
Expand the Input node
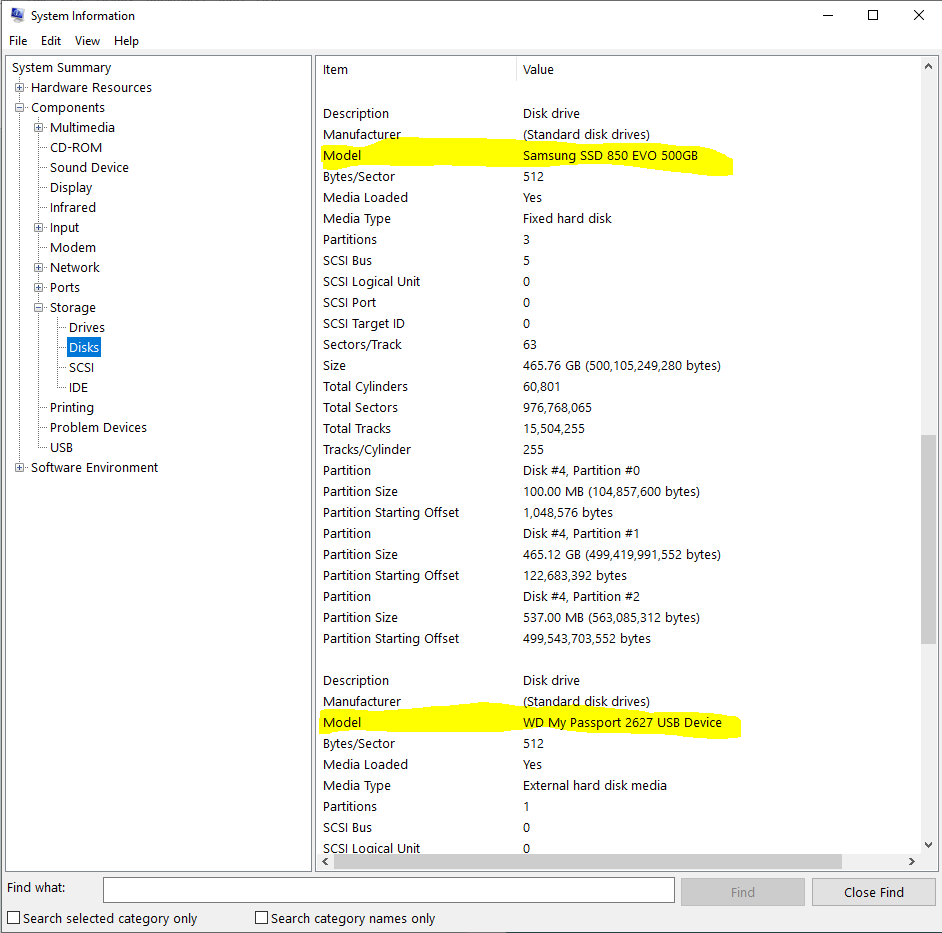(x=39, y=228)
